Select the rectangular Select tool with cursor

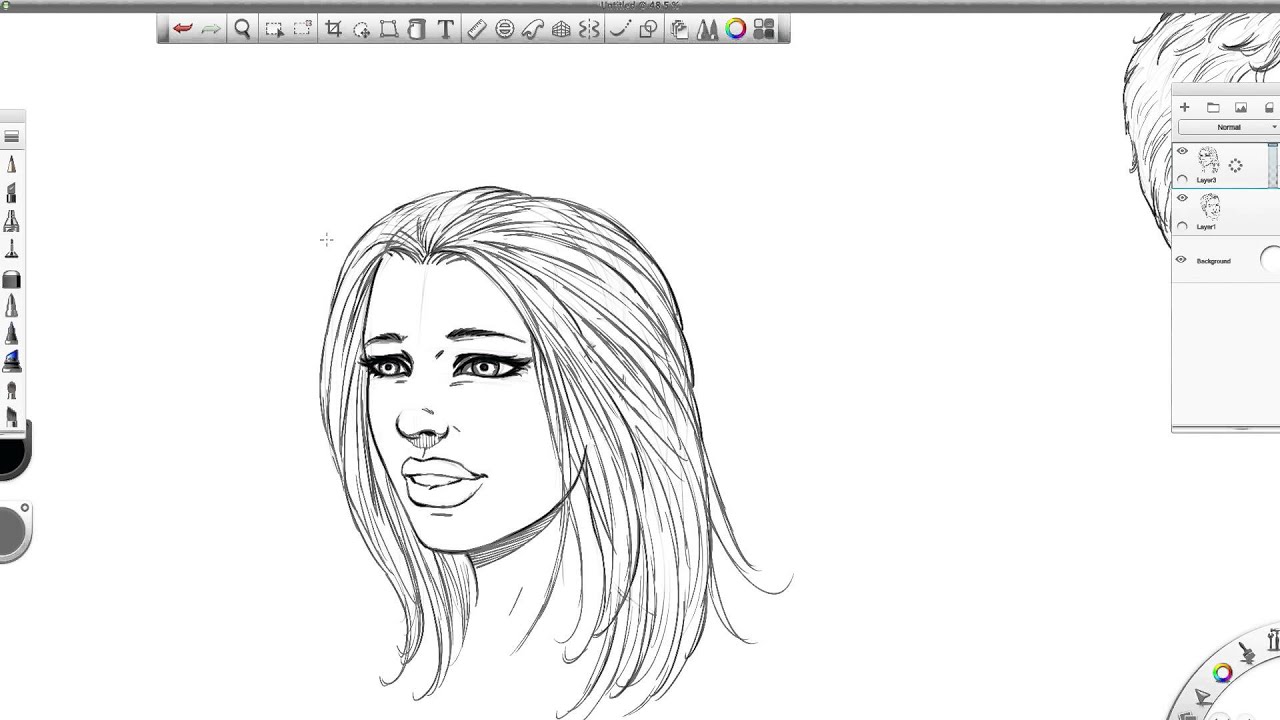pos(274,29)
